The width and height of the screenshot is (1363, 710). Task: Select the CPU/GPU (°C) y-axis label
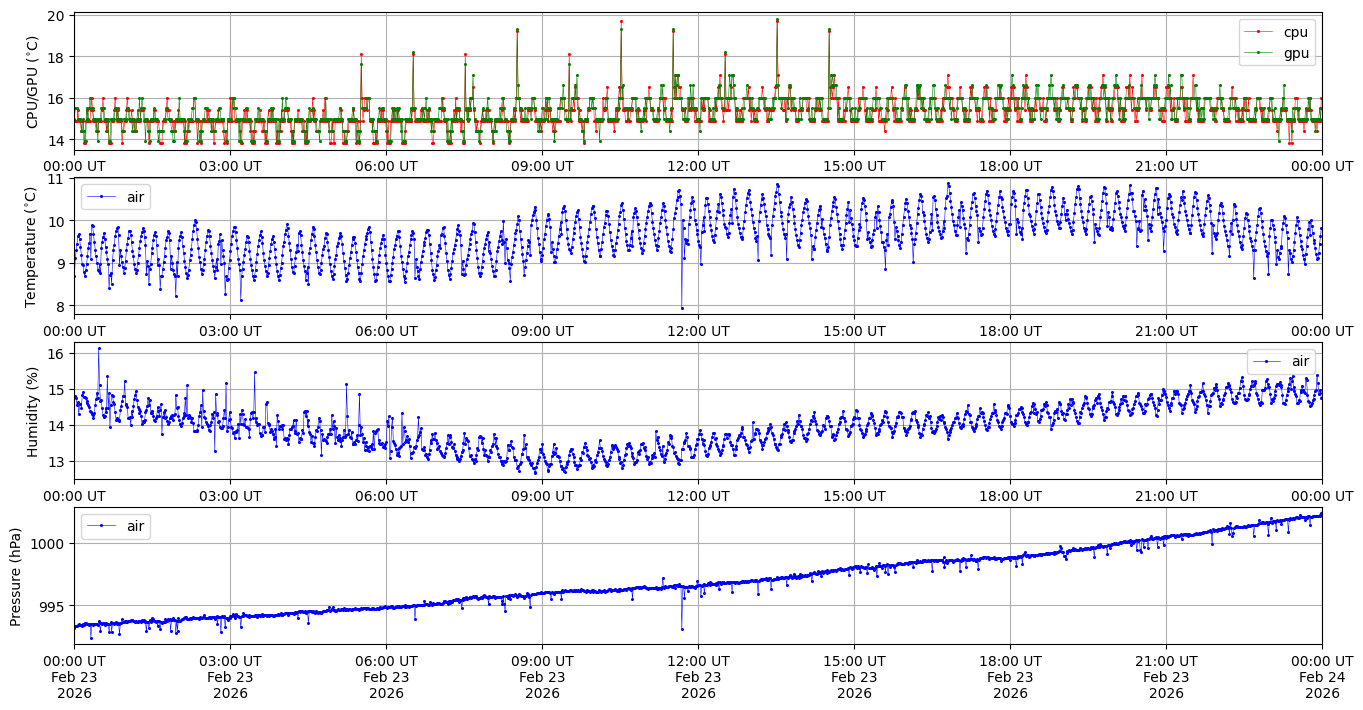point(32,82)
